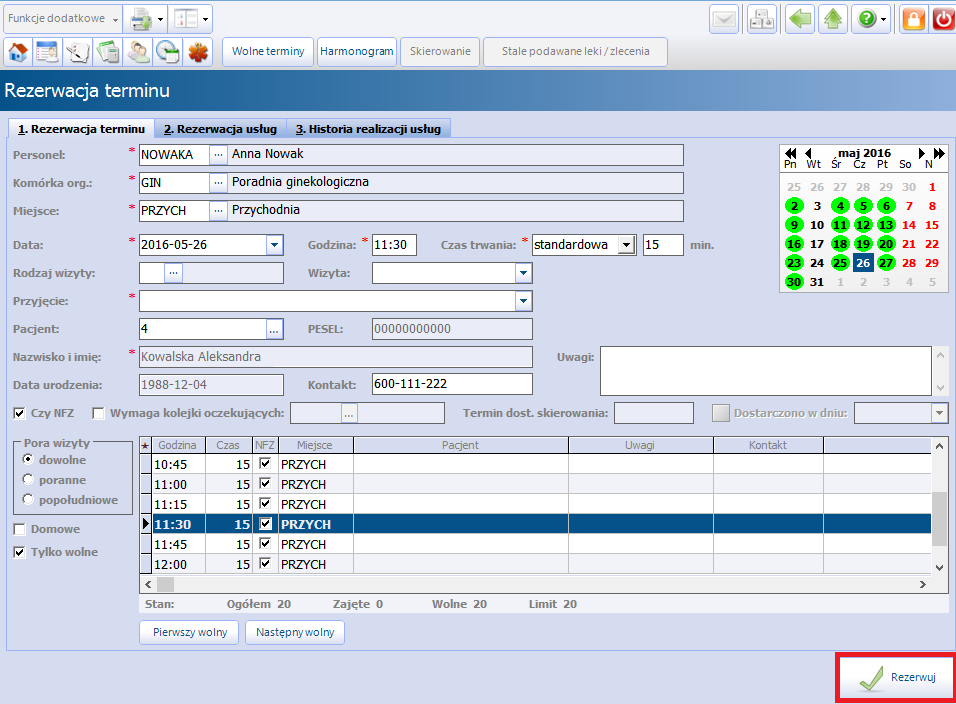Click the Skierowanie button
956x704 pixels.
[440, 52]
